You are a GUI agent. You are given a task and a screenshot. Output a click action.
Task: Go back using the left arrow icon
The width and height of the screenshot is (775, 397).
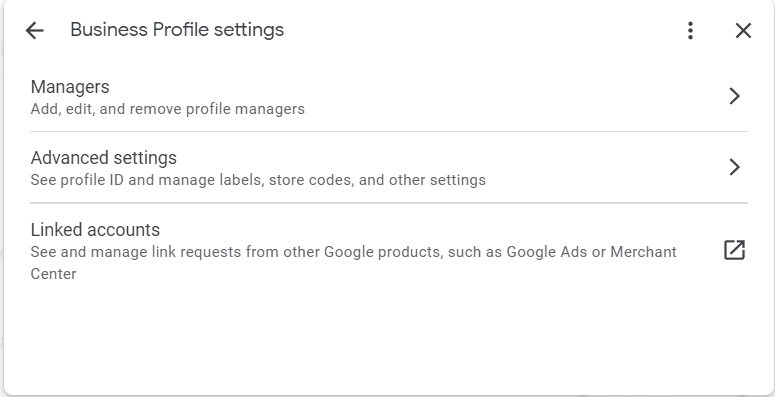click(x=35, y=31)
